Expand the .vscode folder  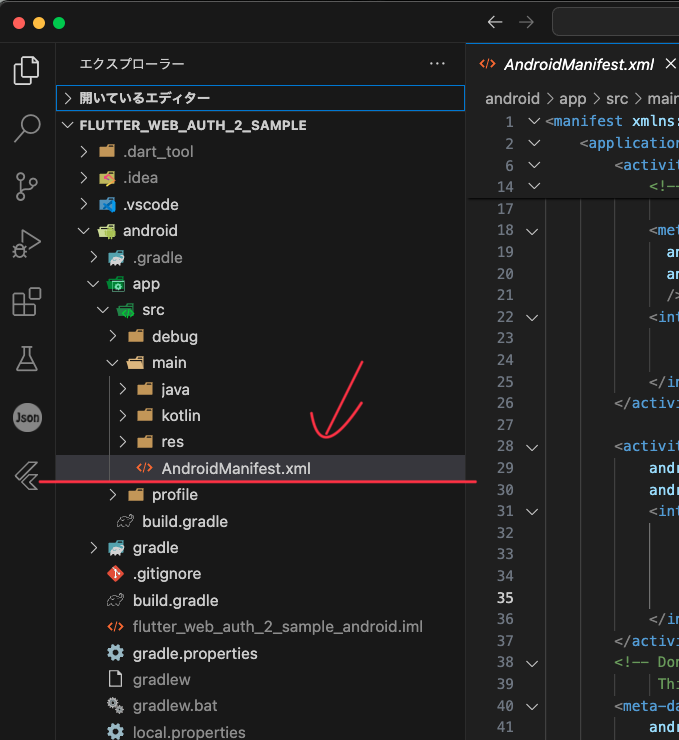point(260,204)
